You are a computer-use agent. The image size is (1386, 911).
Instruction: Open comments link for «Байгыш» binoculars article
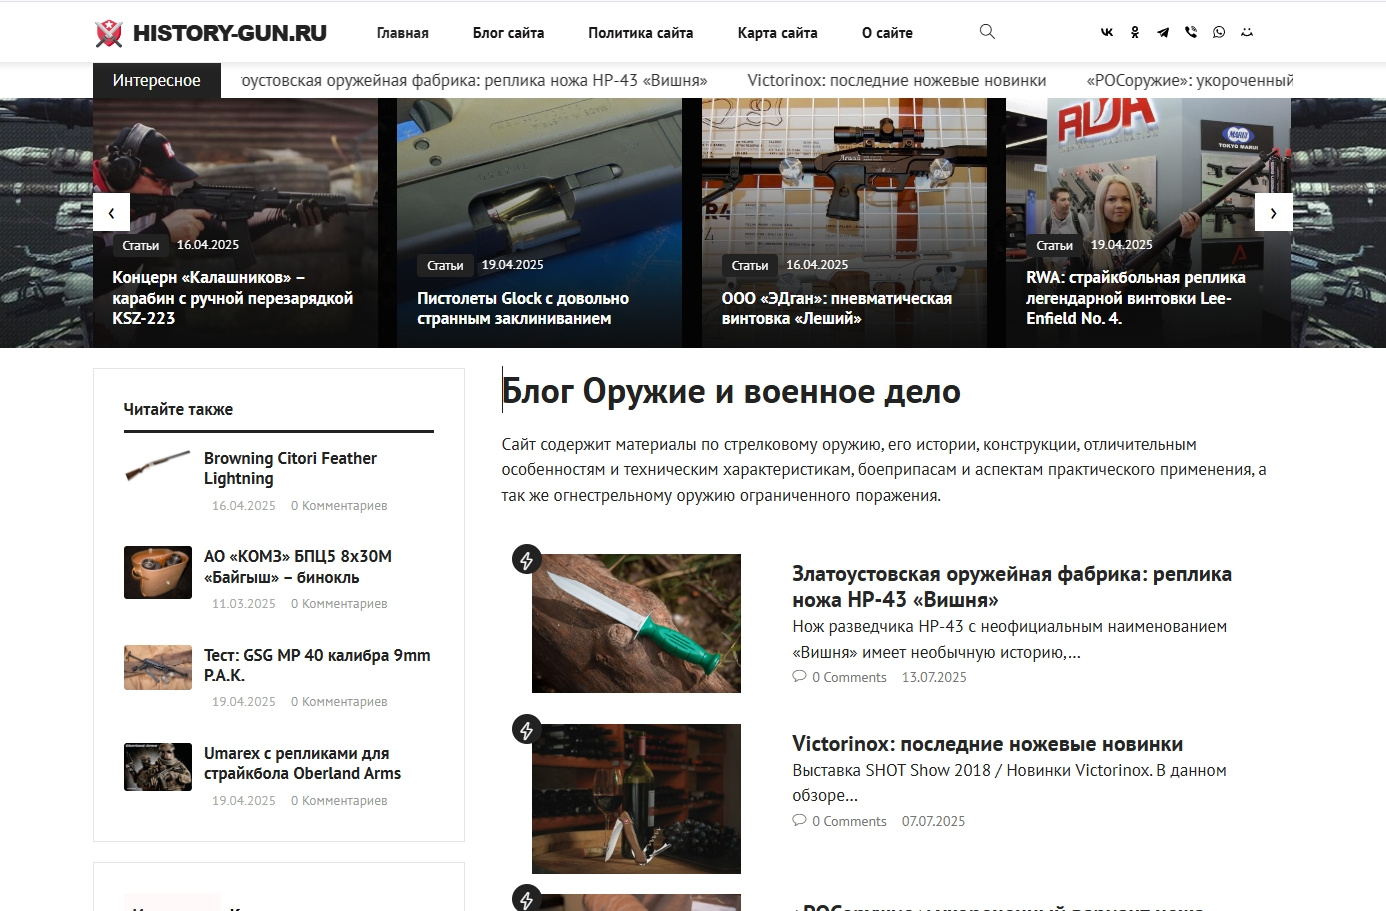339,604
